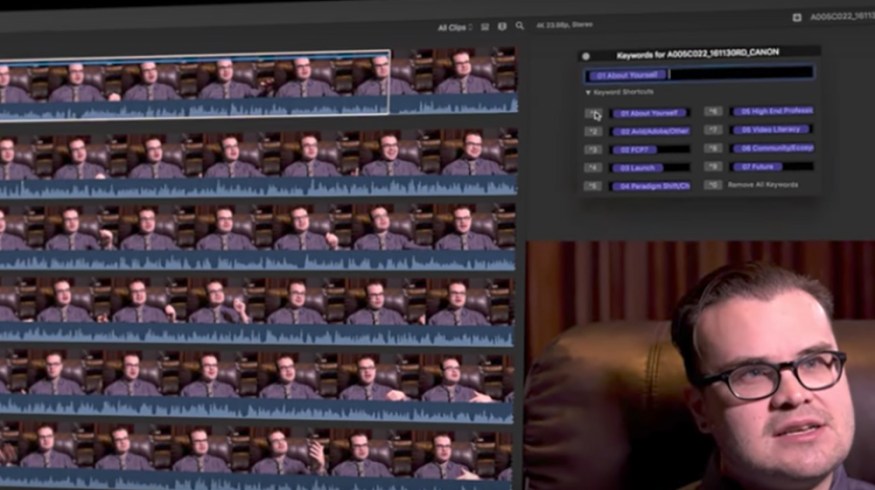The image size is (875, 490).
Task: Click the viewer video preview image
Action: point(700,365)
